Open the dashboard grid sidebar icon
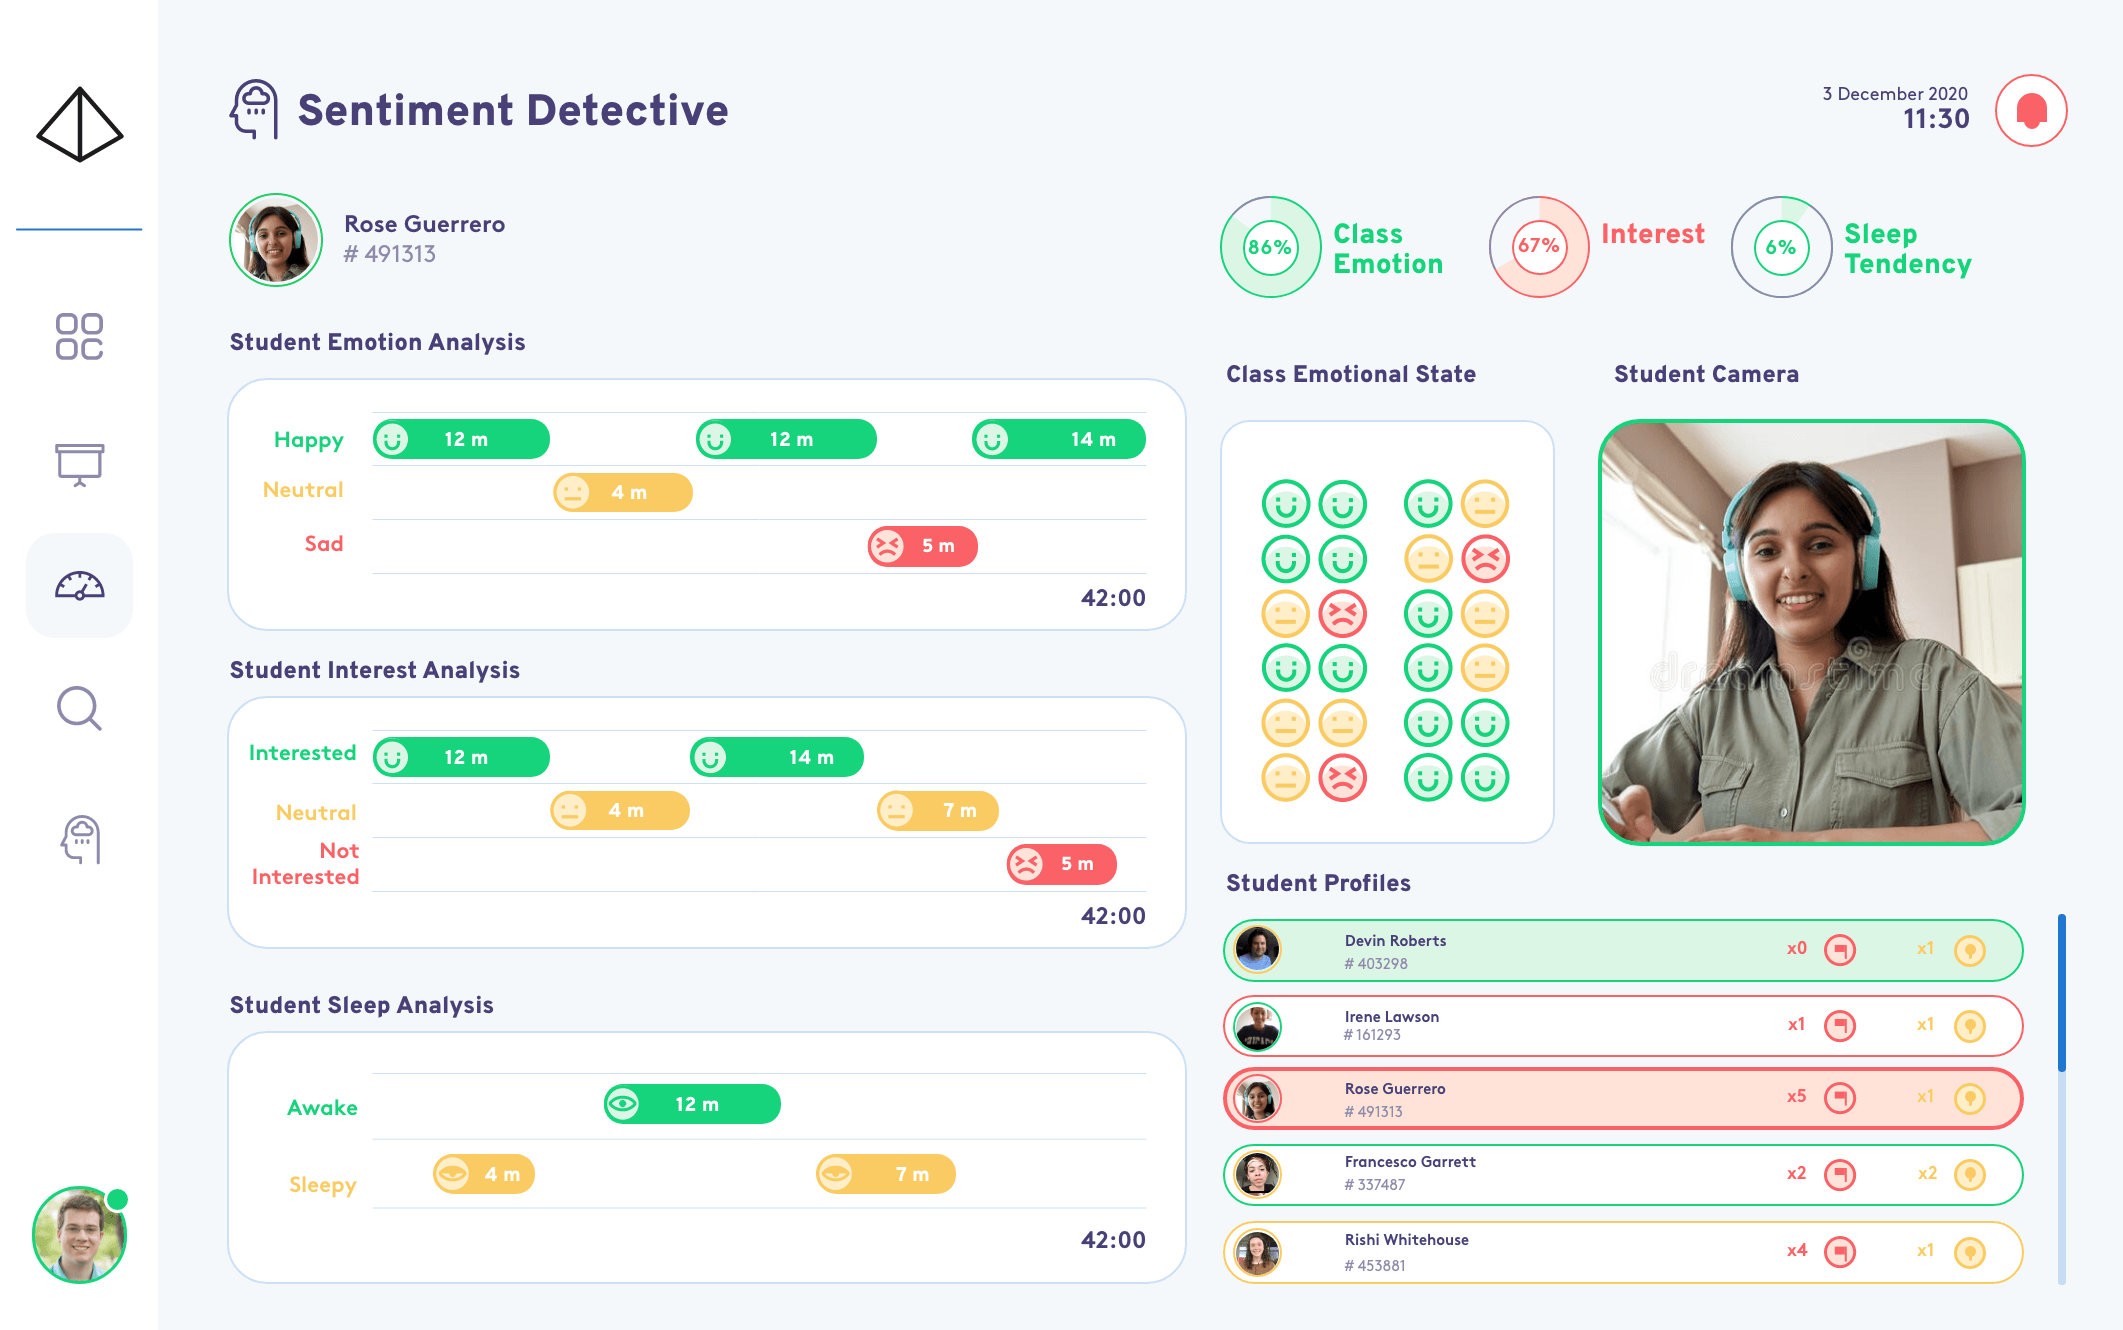2123x1330 pixels. 79,336
